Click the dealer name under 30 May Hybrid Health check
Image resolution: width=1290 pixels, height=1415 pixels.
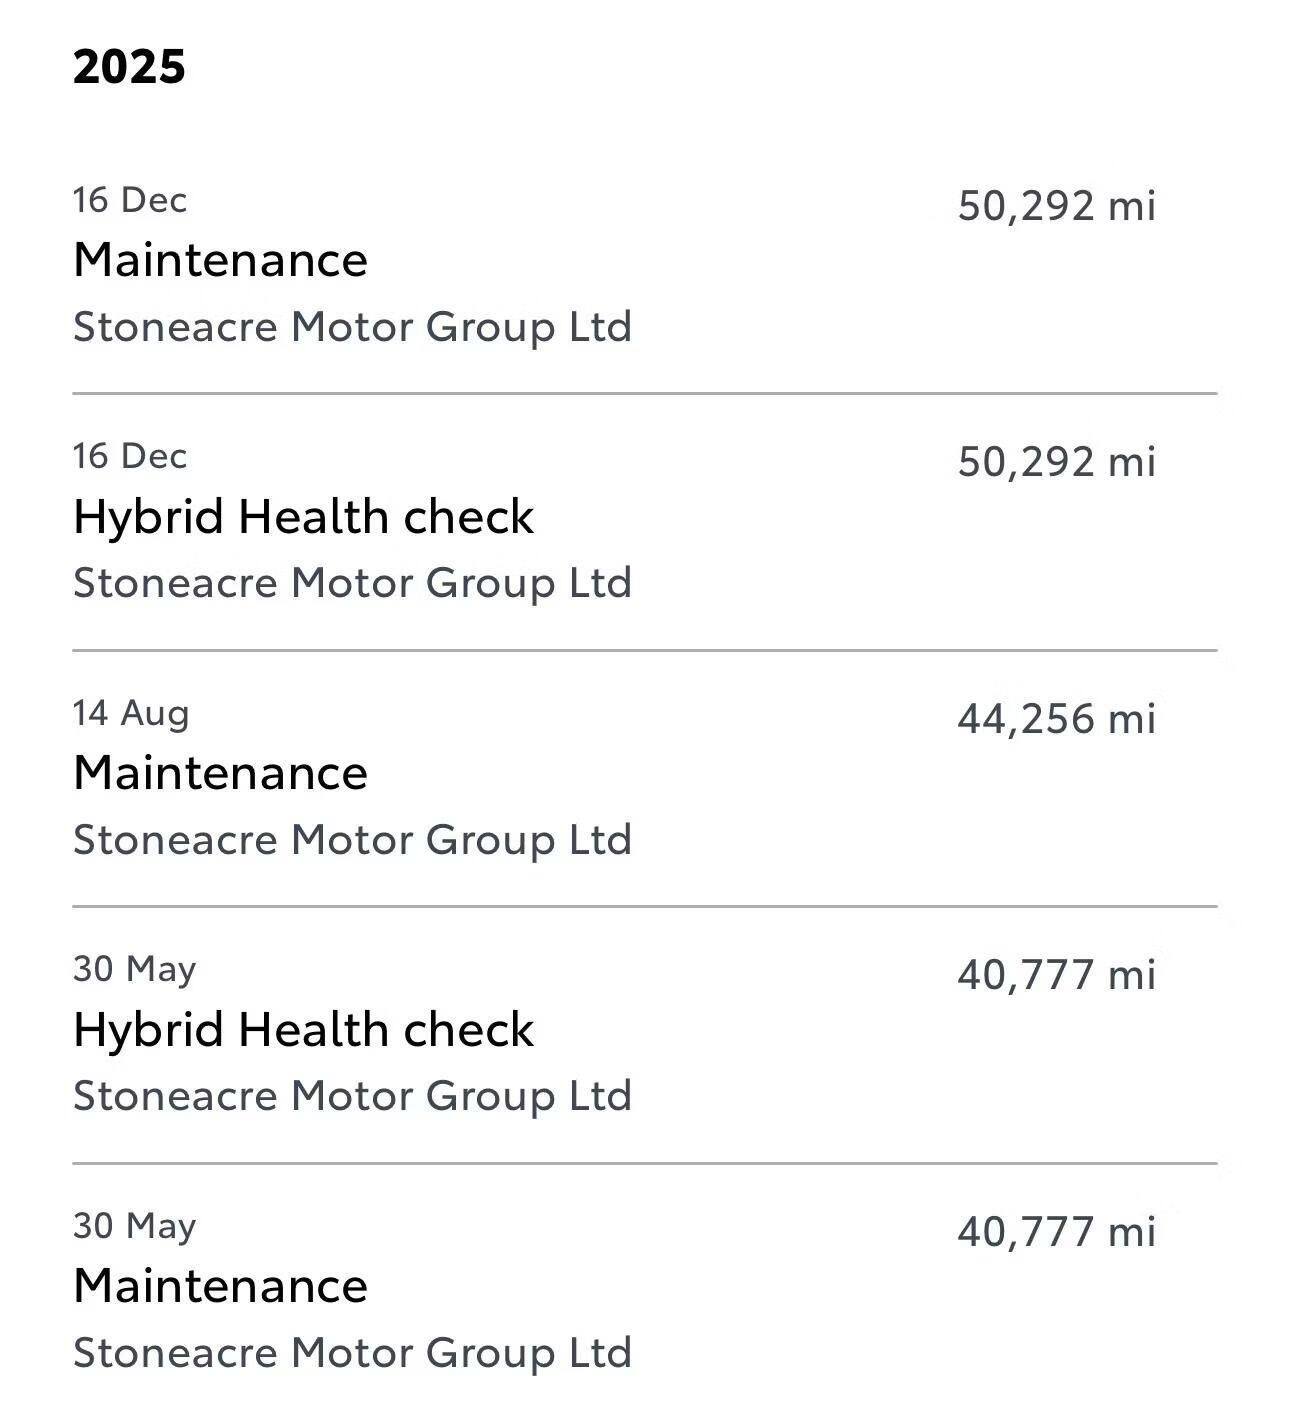click(x=352, y=1096)
